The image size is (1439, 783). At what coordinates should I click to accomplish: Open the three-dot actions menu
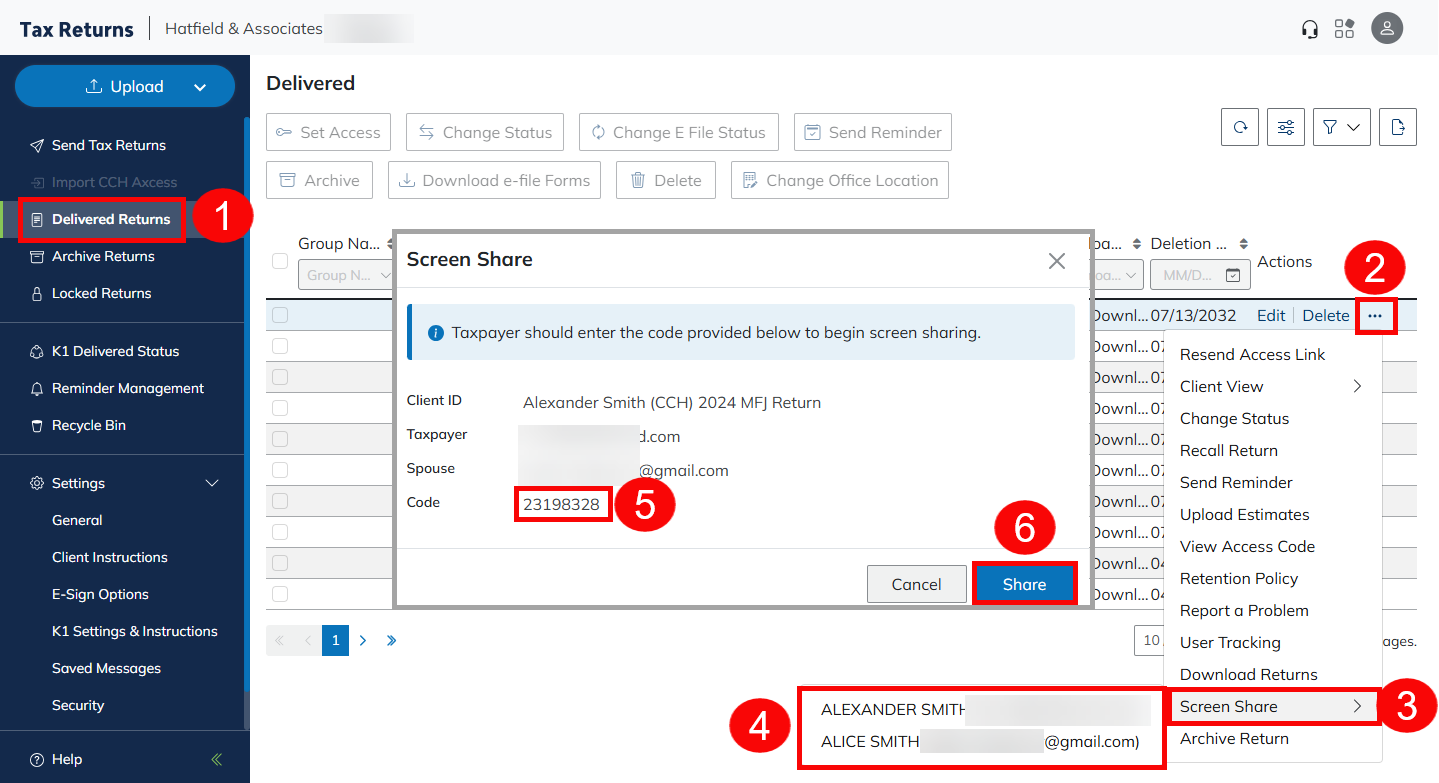[x=1376, y=316]
